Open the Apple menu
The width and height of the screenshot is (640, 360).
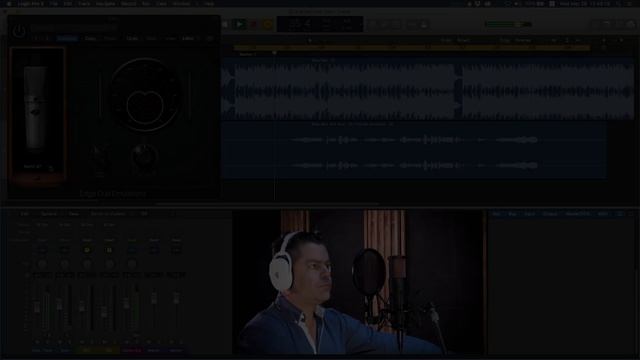point(9,4)
